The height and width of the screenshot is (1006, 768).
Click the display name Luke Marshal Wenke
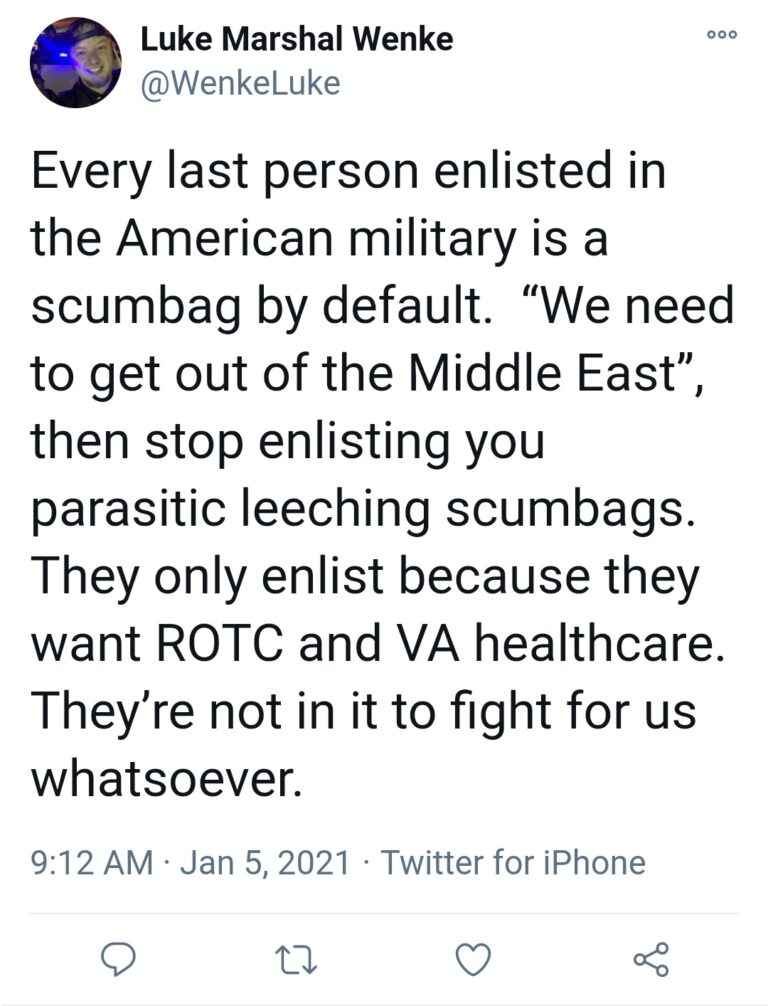point(296,40)
